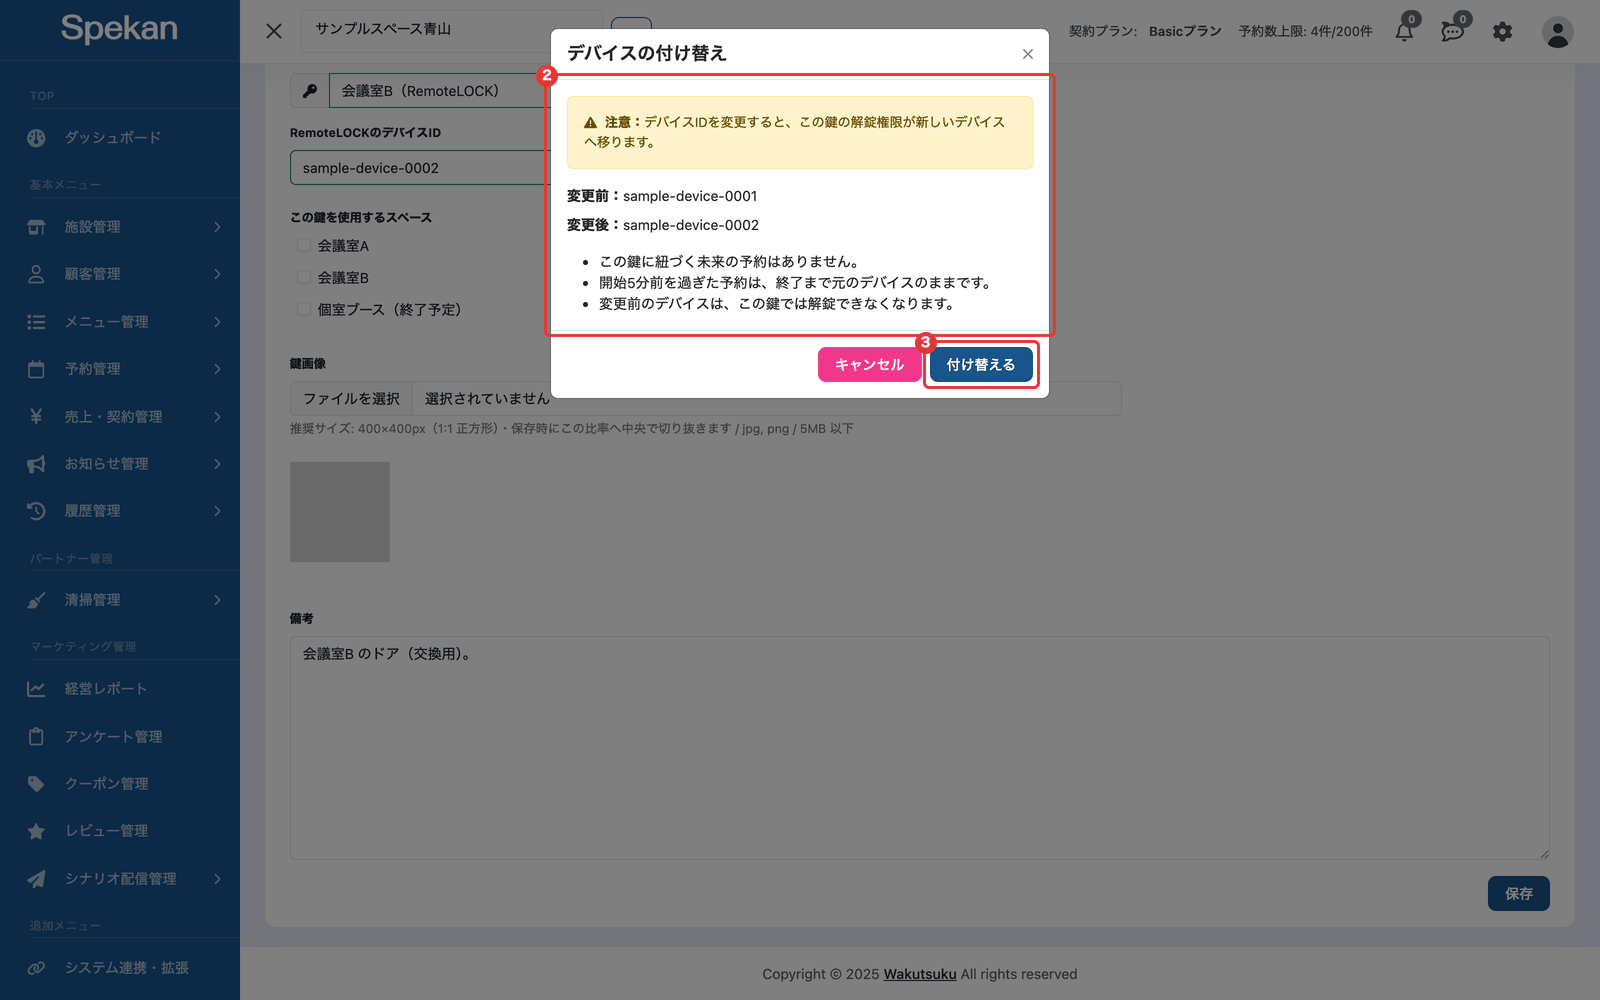Check the 個室ブース（終了予定） checkbox
This screenshot has width=1600, height=1000.
tap(304, 309)
